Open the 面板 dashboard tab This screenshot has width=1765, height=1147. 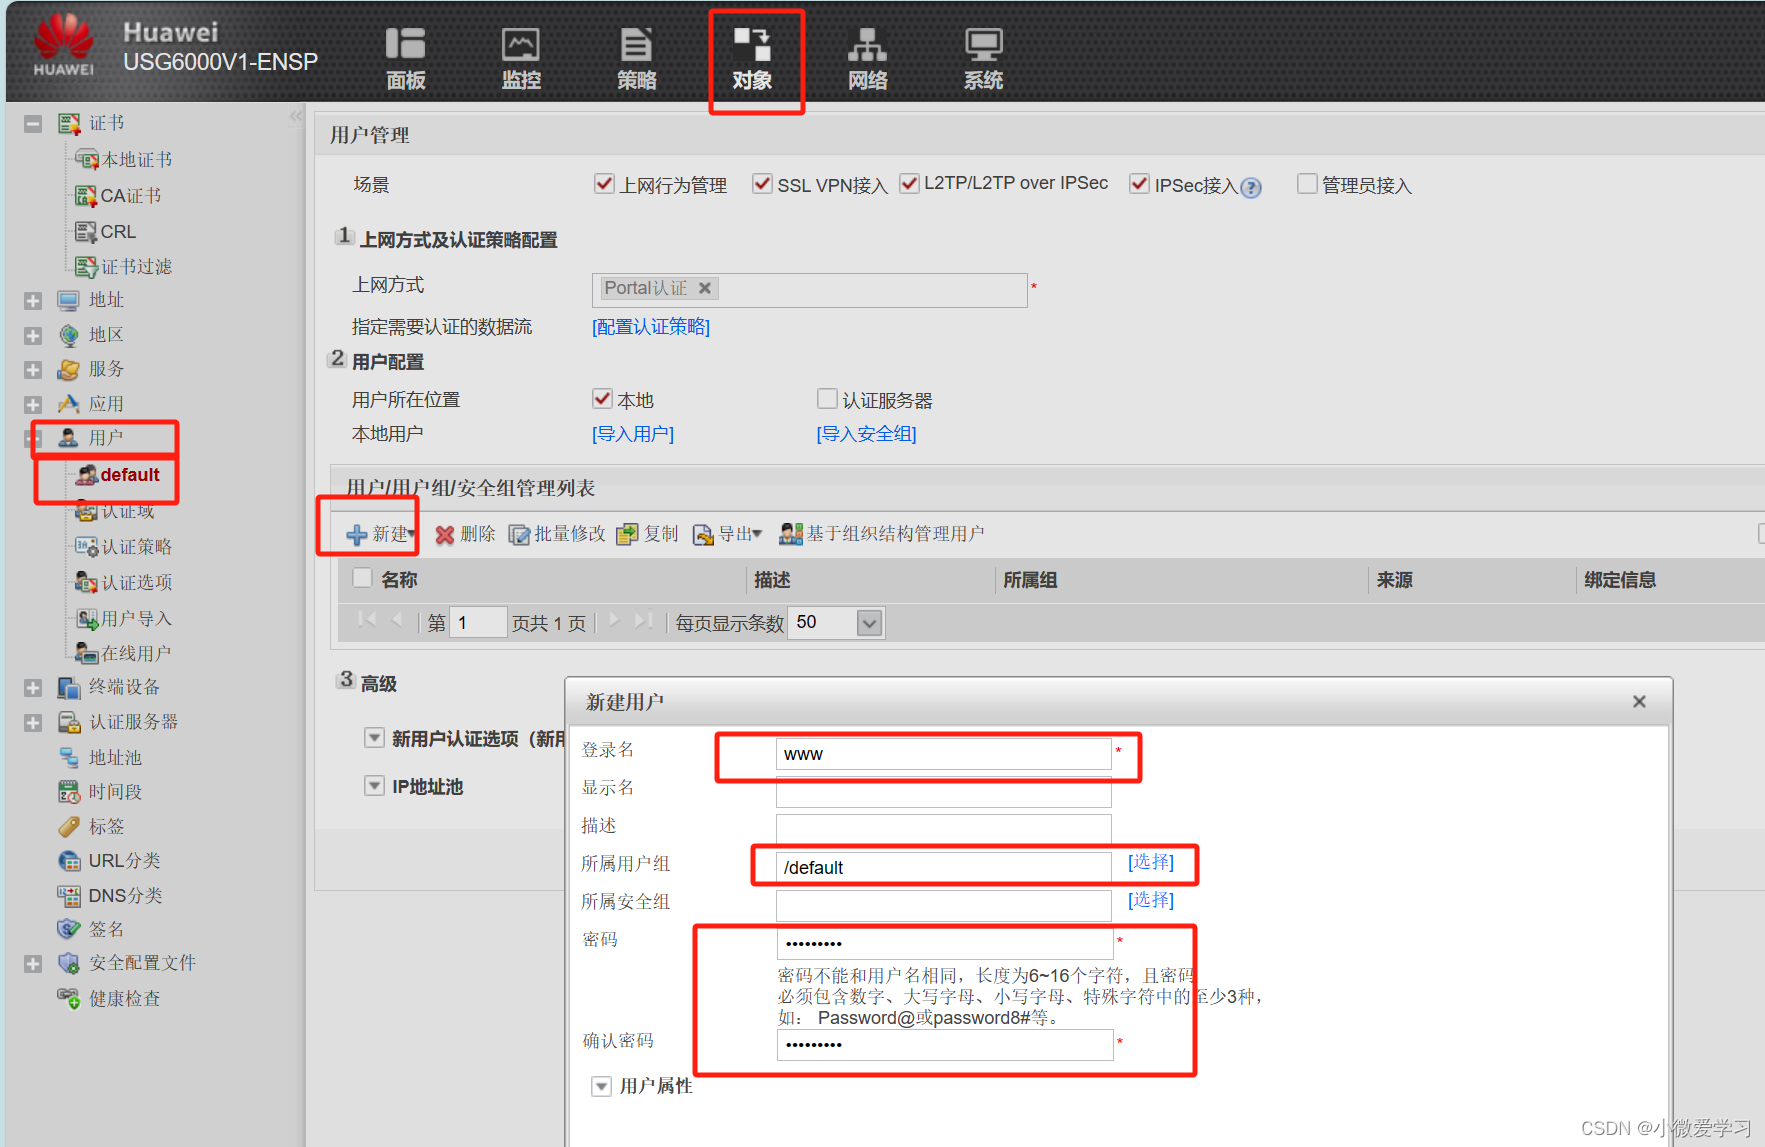coord(405,59)
